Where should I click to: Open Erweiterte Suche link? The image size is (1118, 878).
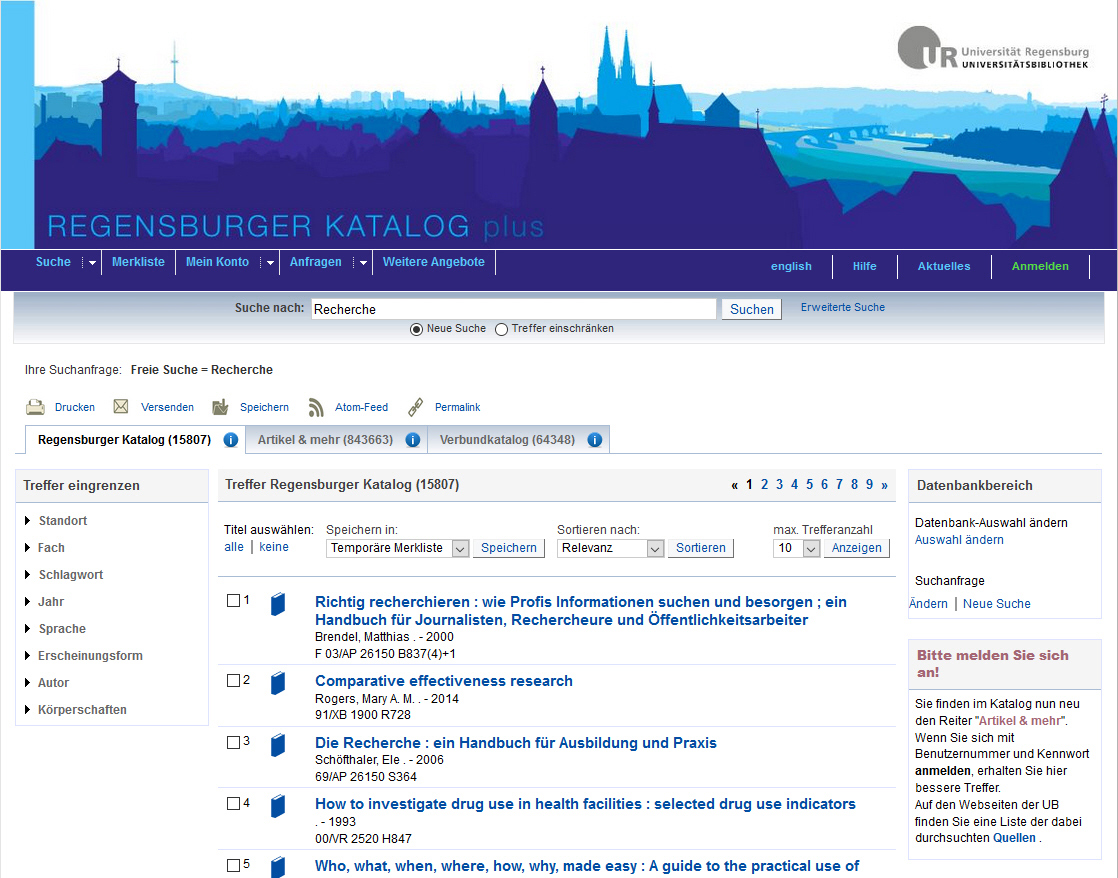(x=842, y=307)
